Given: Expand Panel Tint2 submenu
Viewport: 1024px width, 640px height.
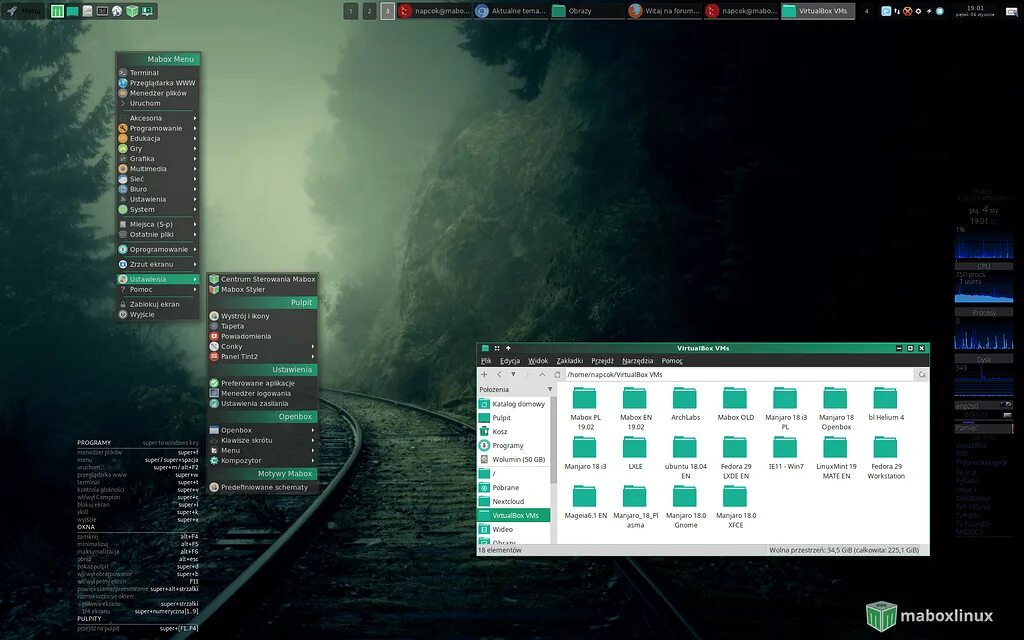Looking at the screenshot, I should point(262,357).
